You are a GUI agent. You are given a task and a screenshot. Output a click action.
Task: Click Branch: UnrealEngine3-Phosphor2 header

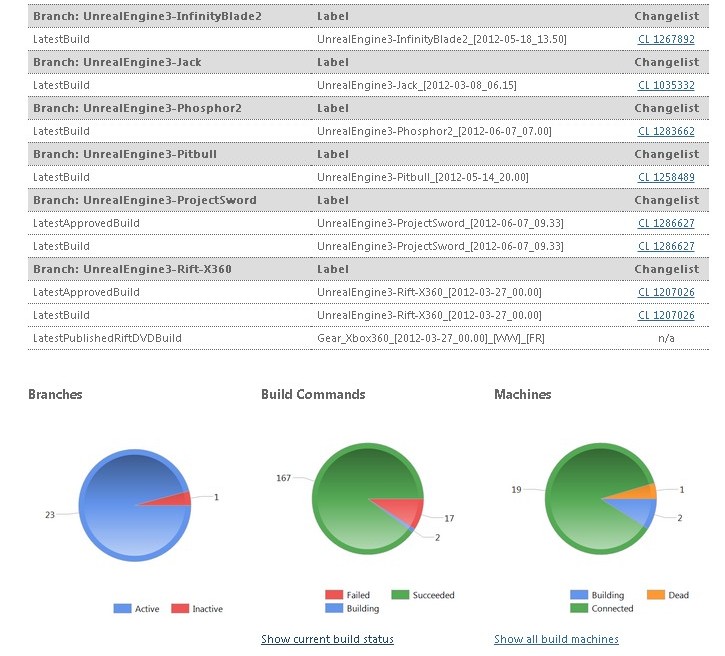click(137, 108)
